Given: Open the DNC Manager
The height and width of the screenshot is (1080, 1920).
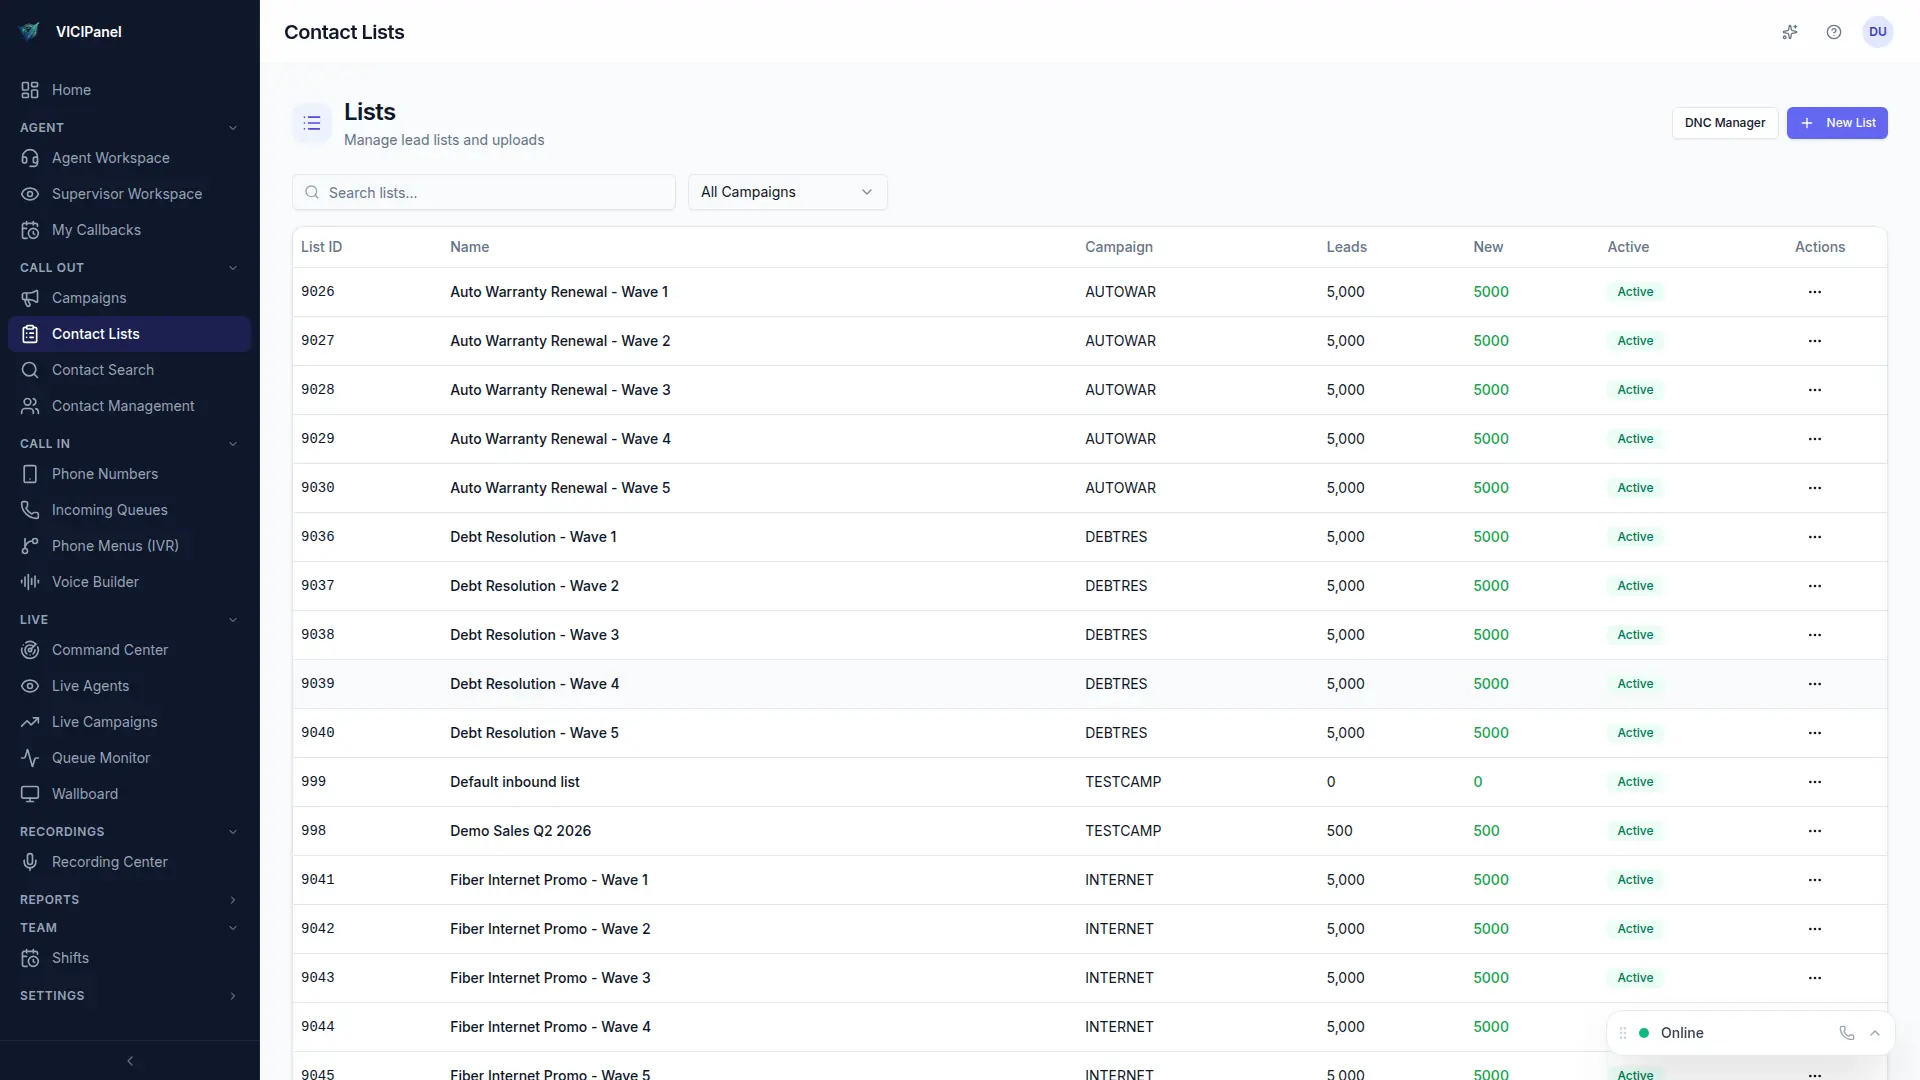Looking at the screenshot, I should click(1724, 123).
